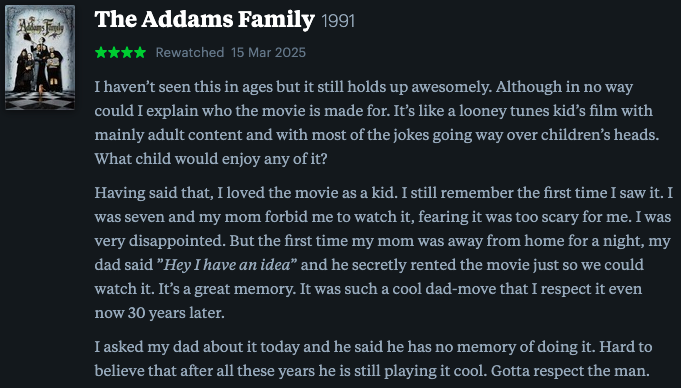The image size is (681, 388).
Task: Click the paragraph beginning "I asked my dad"
Action: coord(373,359)
